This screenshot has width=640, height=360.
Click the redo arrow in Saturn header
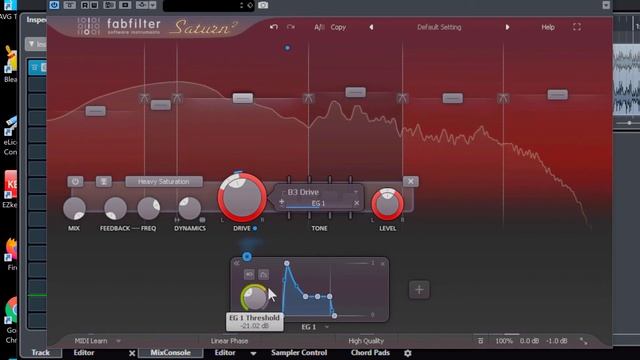pyautogui.click(x=291, y=27)
